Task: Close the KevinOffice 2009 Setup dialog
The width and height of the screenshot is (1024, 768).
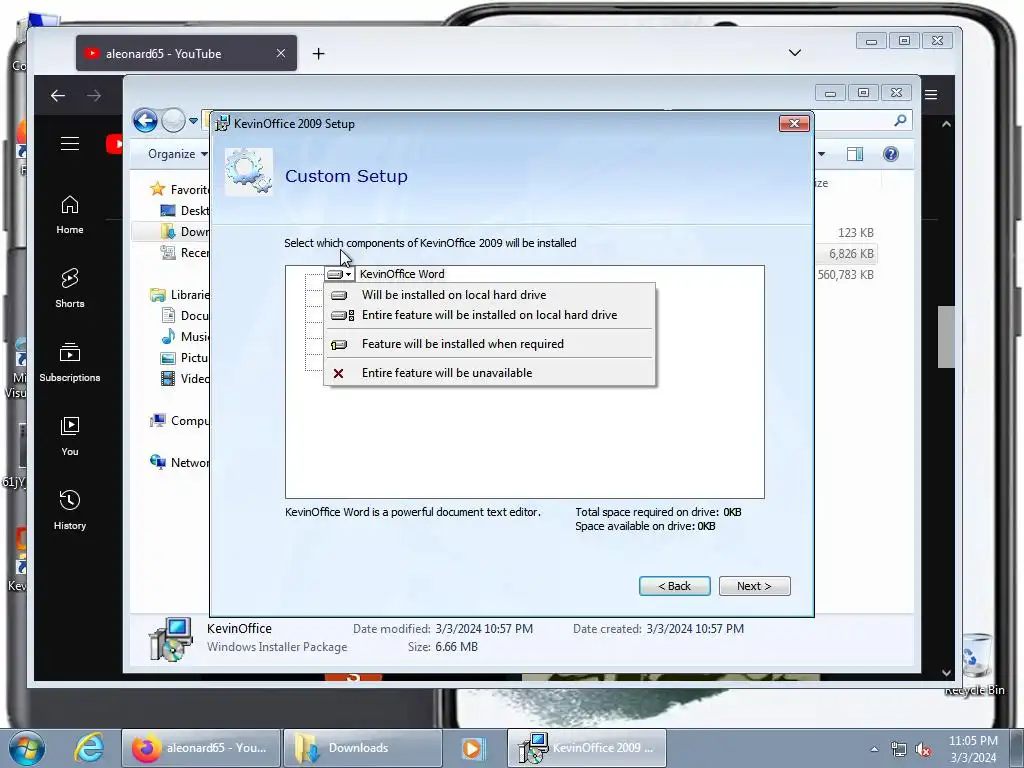Action: [x=794, y=123]
